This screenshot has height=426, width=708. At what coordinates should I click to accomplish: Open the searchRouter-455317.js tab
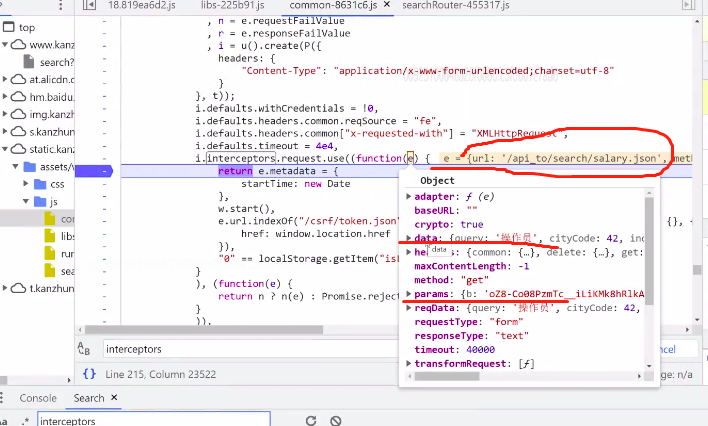point(456,5)
